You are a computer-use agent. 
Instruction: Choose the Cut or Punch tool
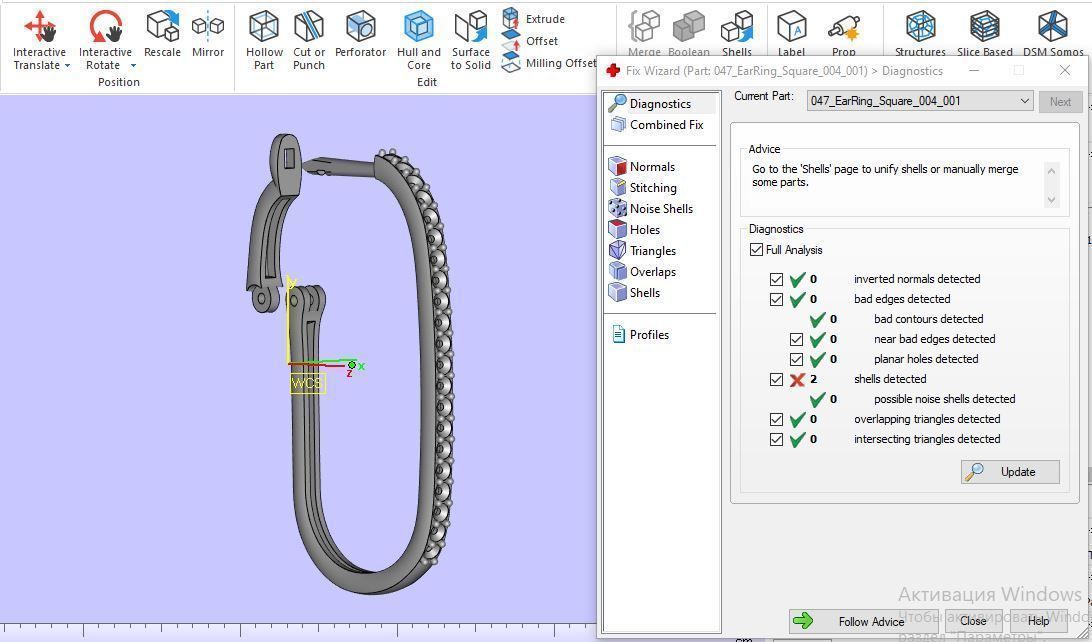click(309, 40)
